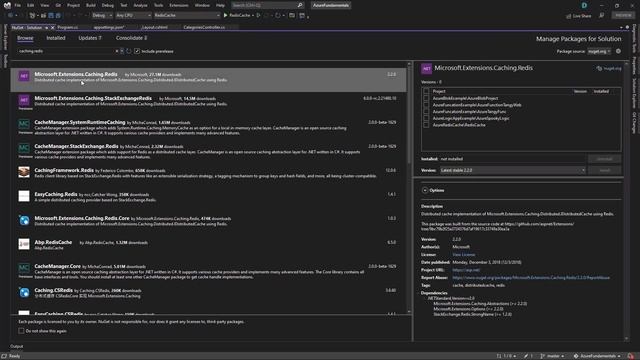Open the Git menu
The image size is (640, 360).
click(x=58, y=5)
